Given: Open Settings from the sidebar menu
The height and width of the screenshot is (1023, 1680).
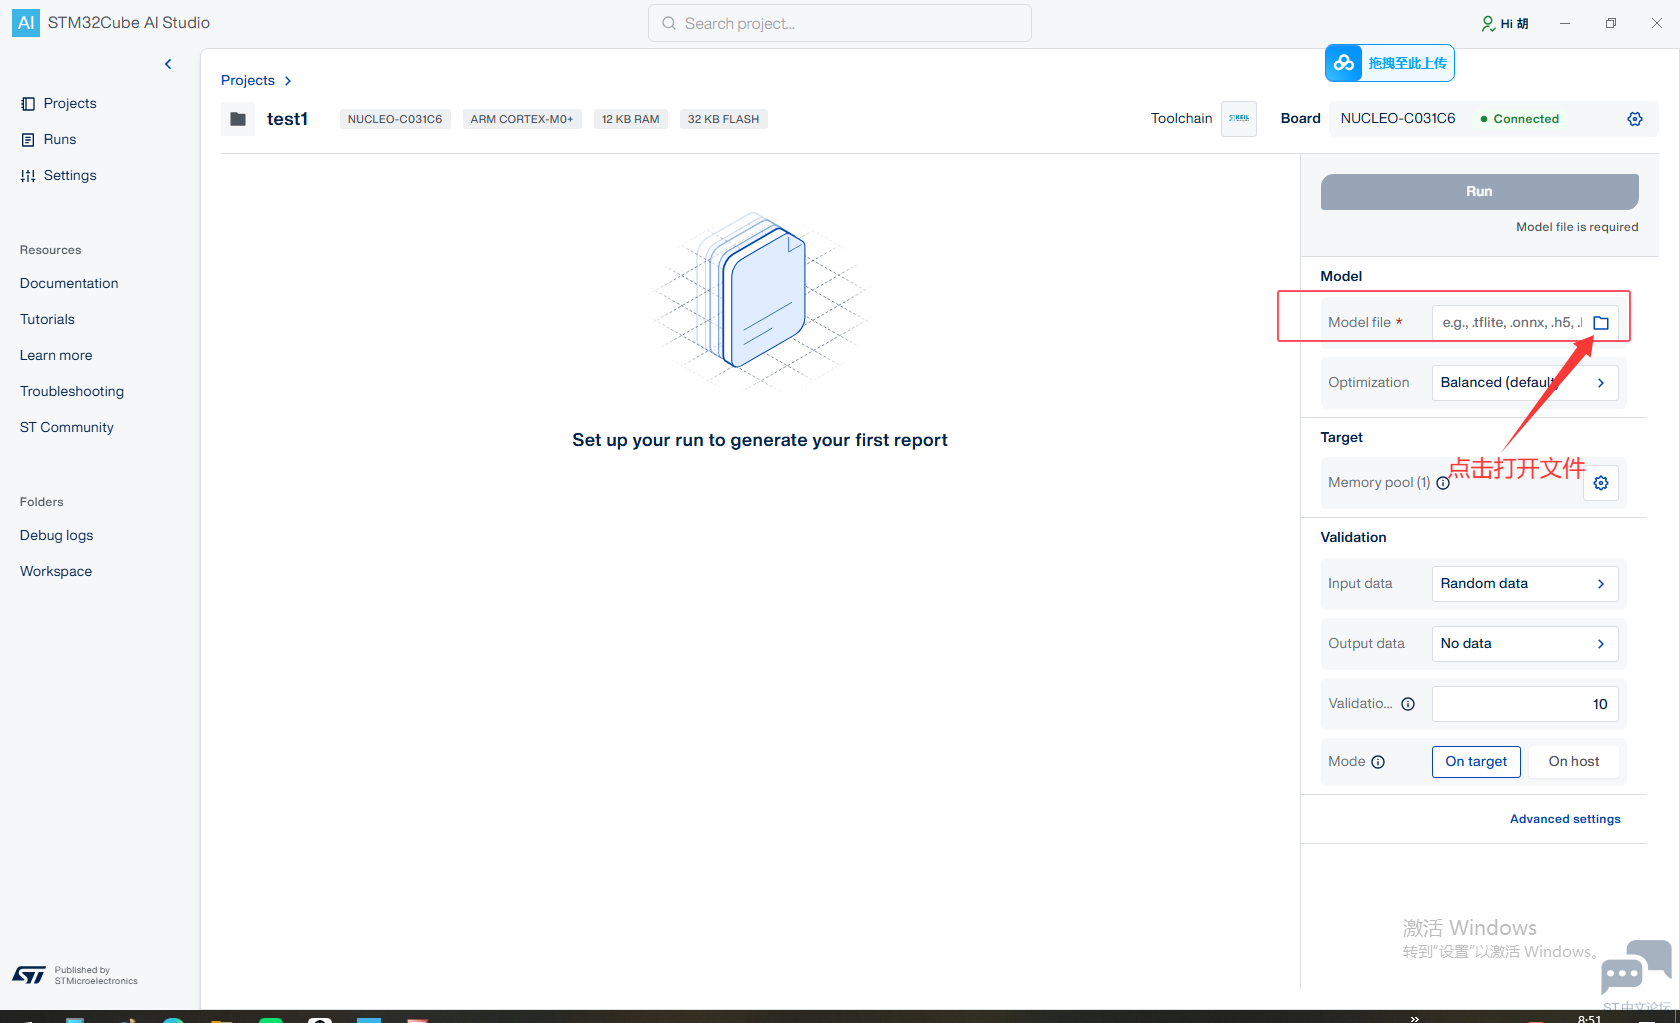Looking at the screenshot, I should click(x=70, y=176).
